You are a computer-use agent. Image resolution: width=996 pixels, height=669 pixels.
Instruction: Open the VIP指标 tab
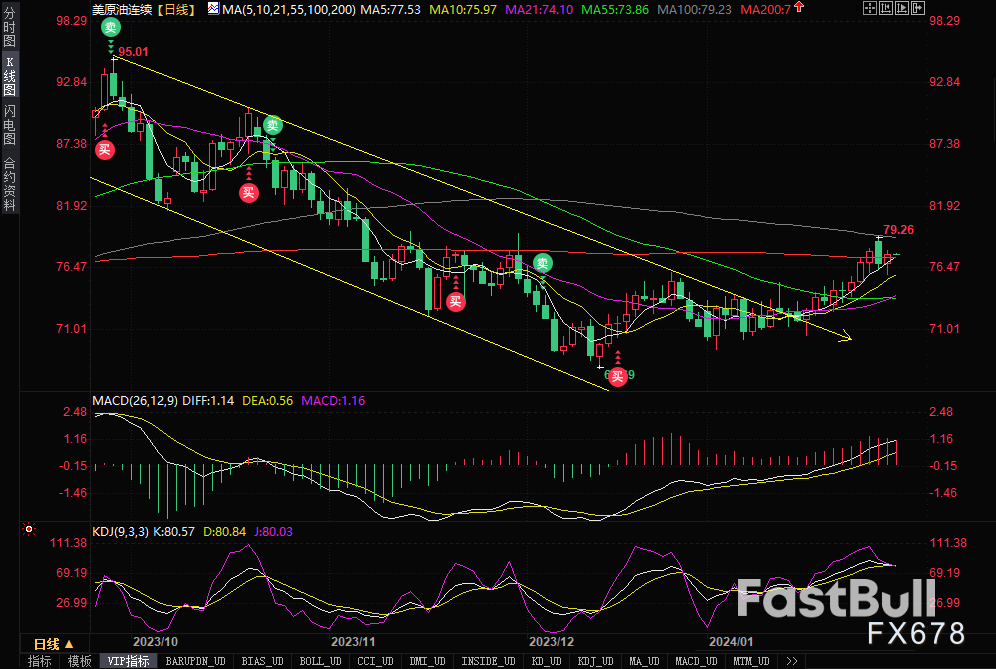128,661
